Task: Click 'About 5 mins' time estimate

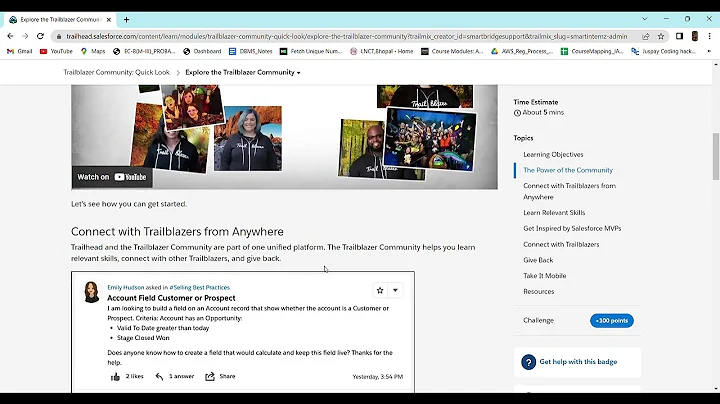Action: click(543, 112)
